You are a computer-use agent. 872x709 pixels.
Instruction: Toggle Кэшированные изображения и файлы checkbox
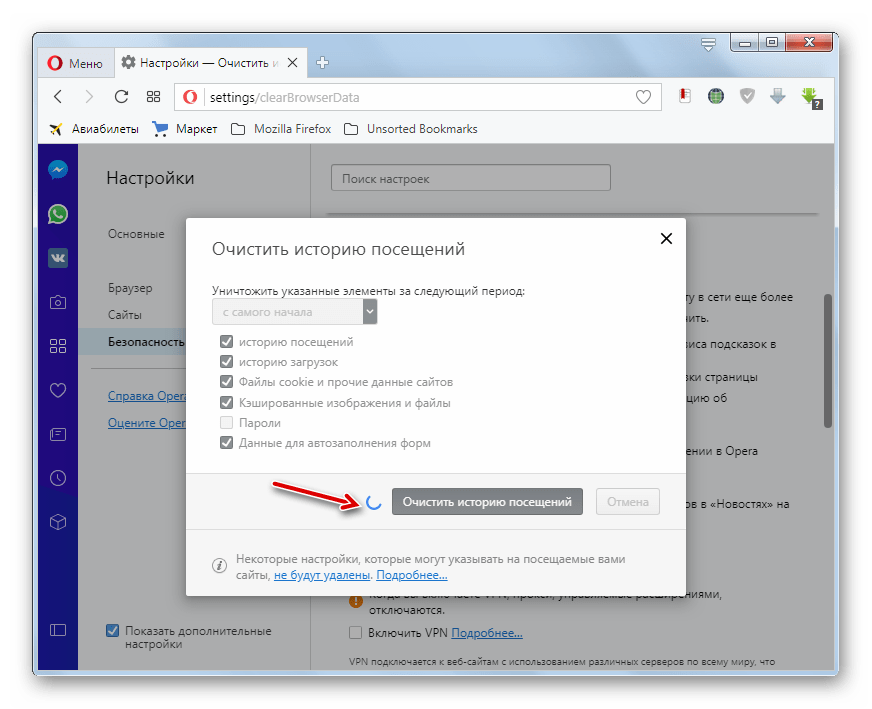tap(226, 402)
